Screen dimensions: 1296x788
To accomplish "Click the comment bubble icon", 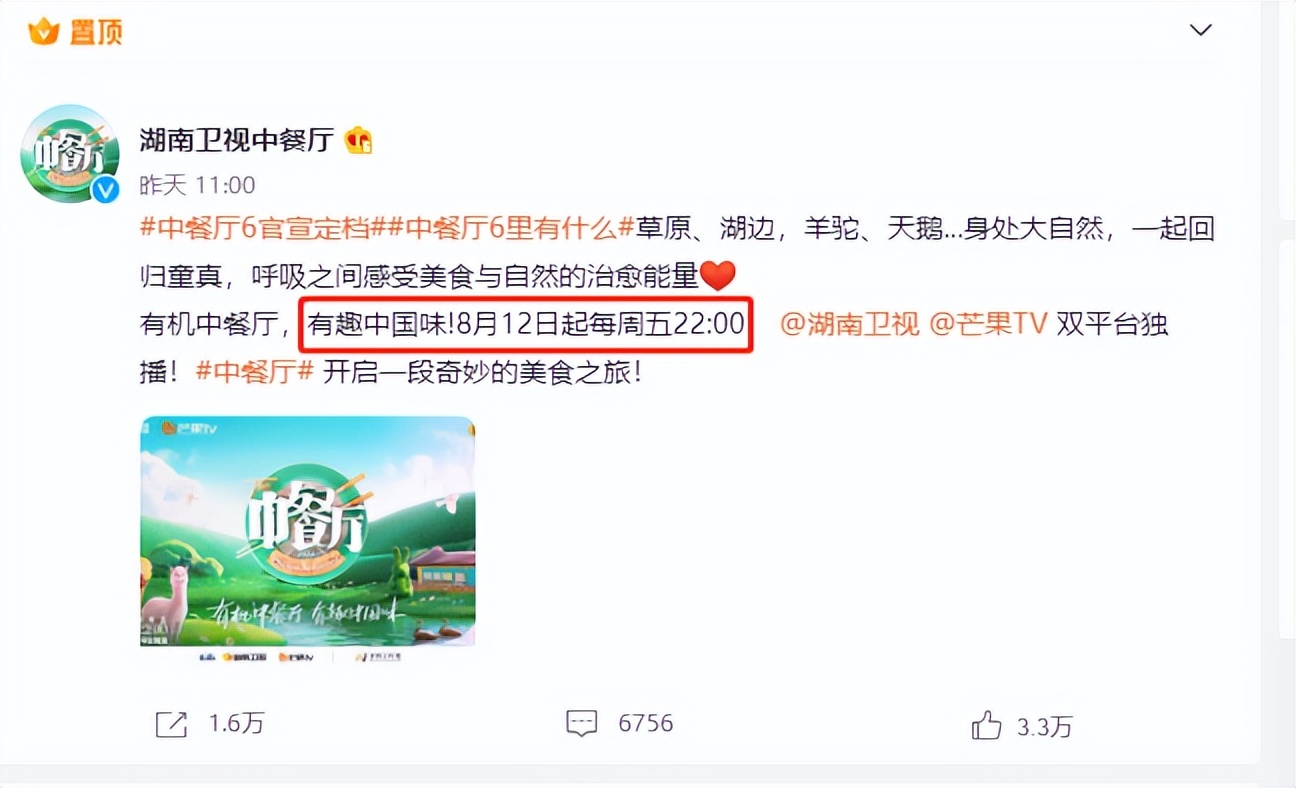I will tap(581, 723).
